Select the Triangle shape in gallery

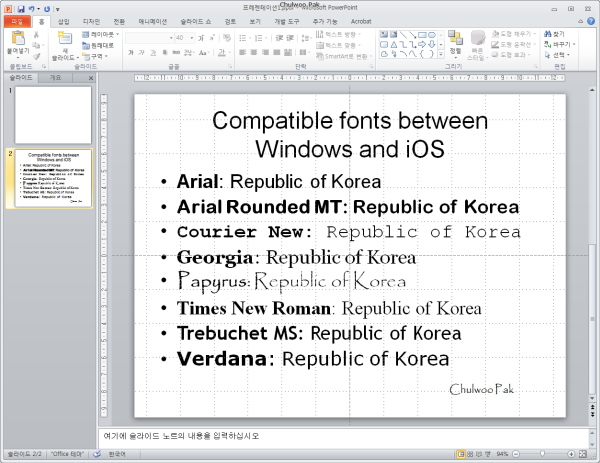point(394,45)
